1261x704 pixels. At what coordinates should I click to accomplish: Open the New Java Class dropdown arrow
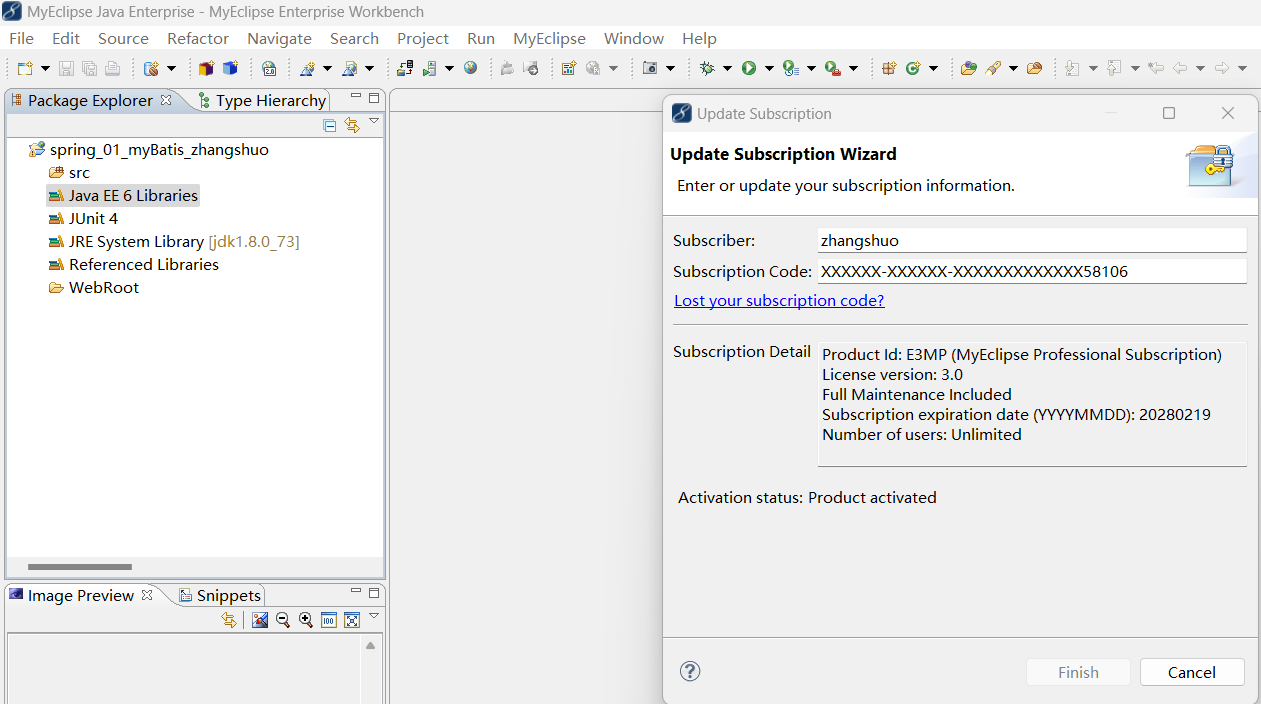tap(933, 69)
